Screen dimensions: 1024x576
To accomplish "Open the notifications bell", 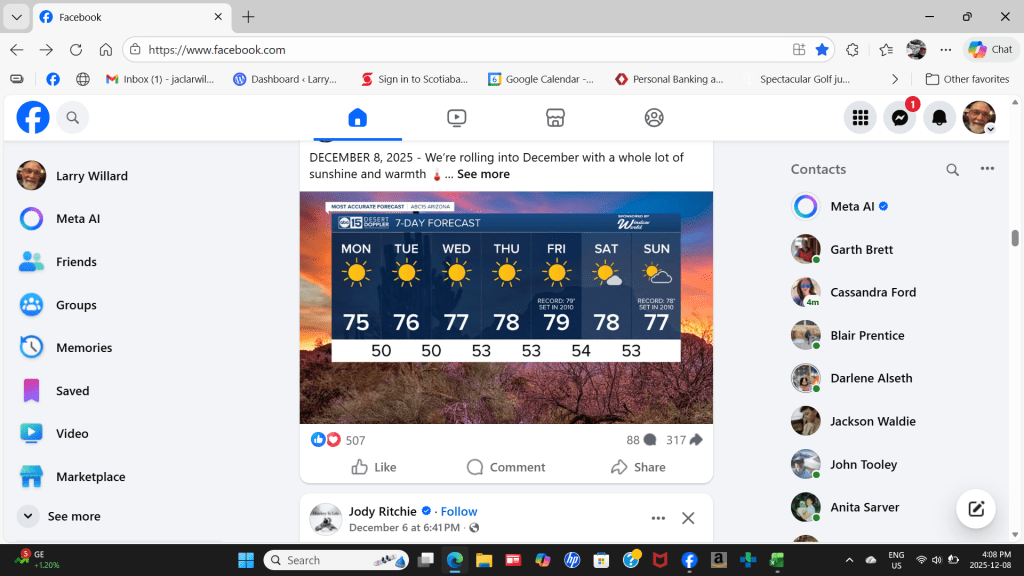I will click(939, 118).
